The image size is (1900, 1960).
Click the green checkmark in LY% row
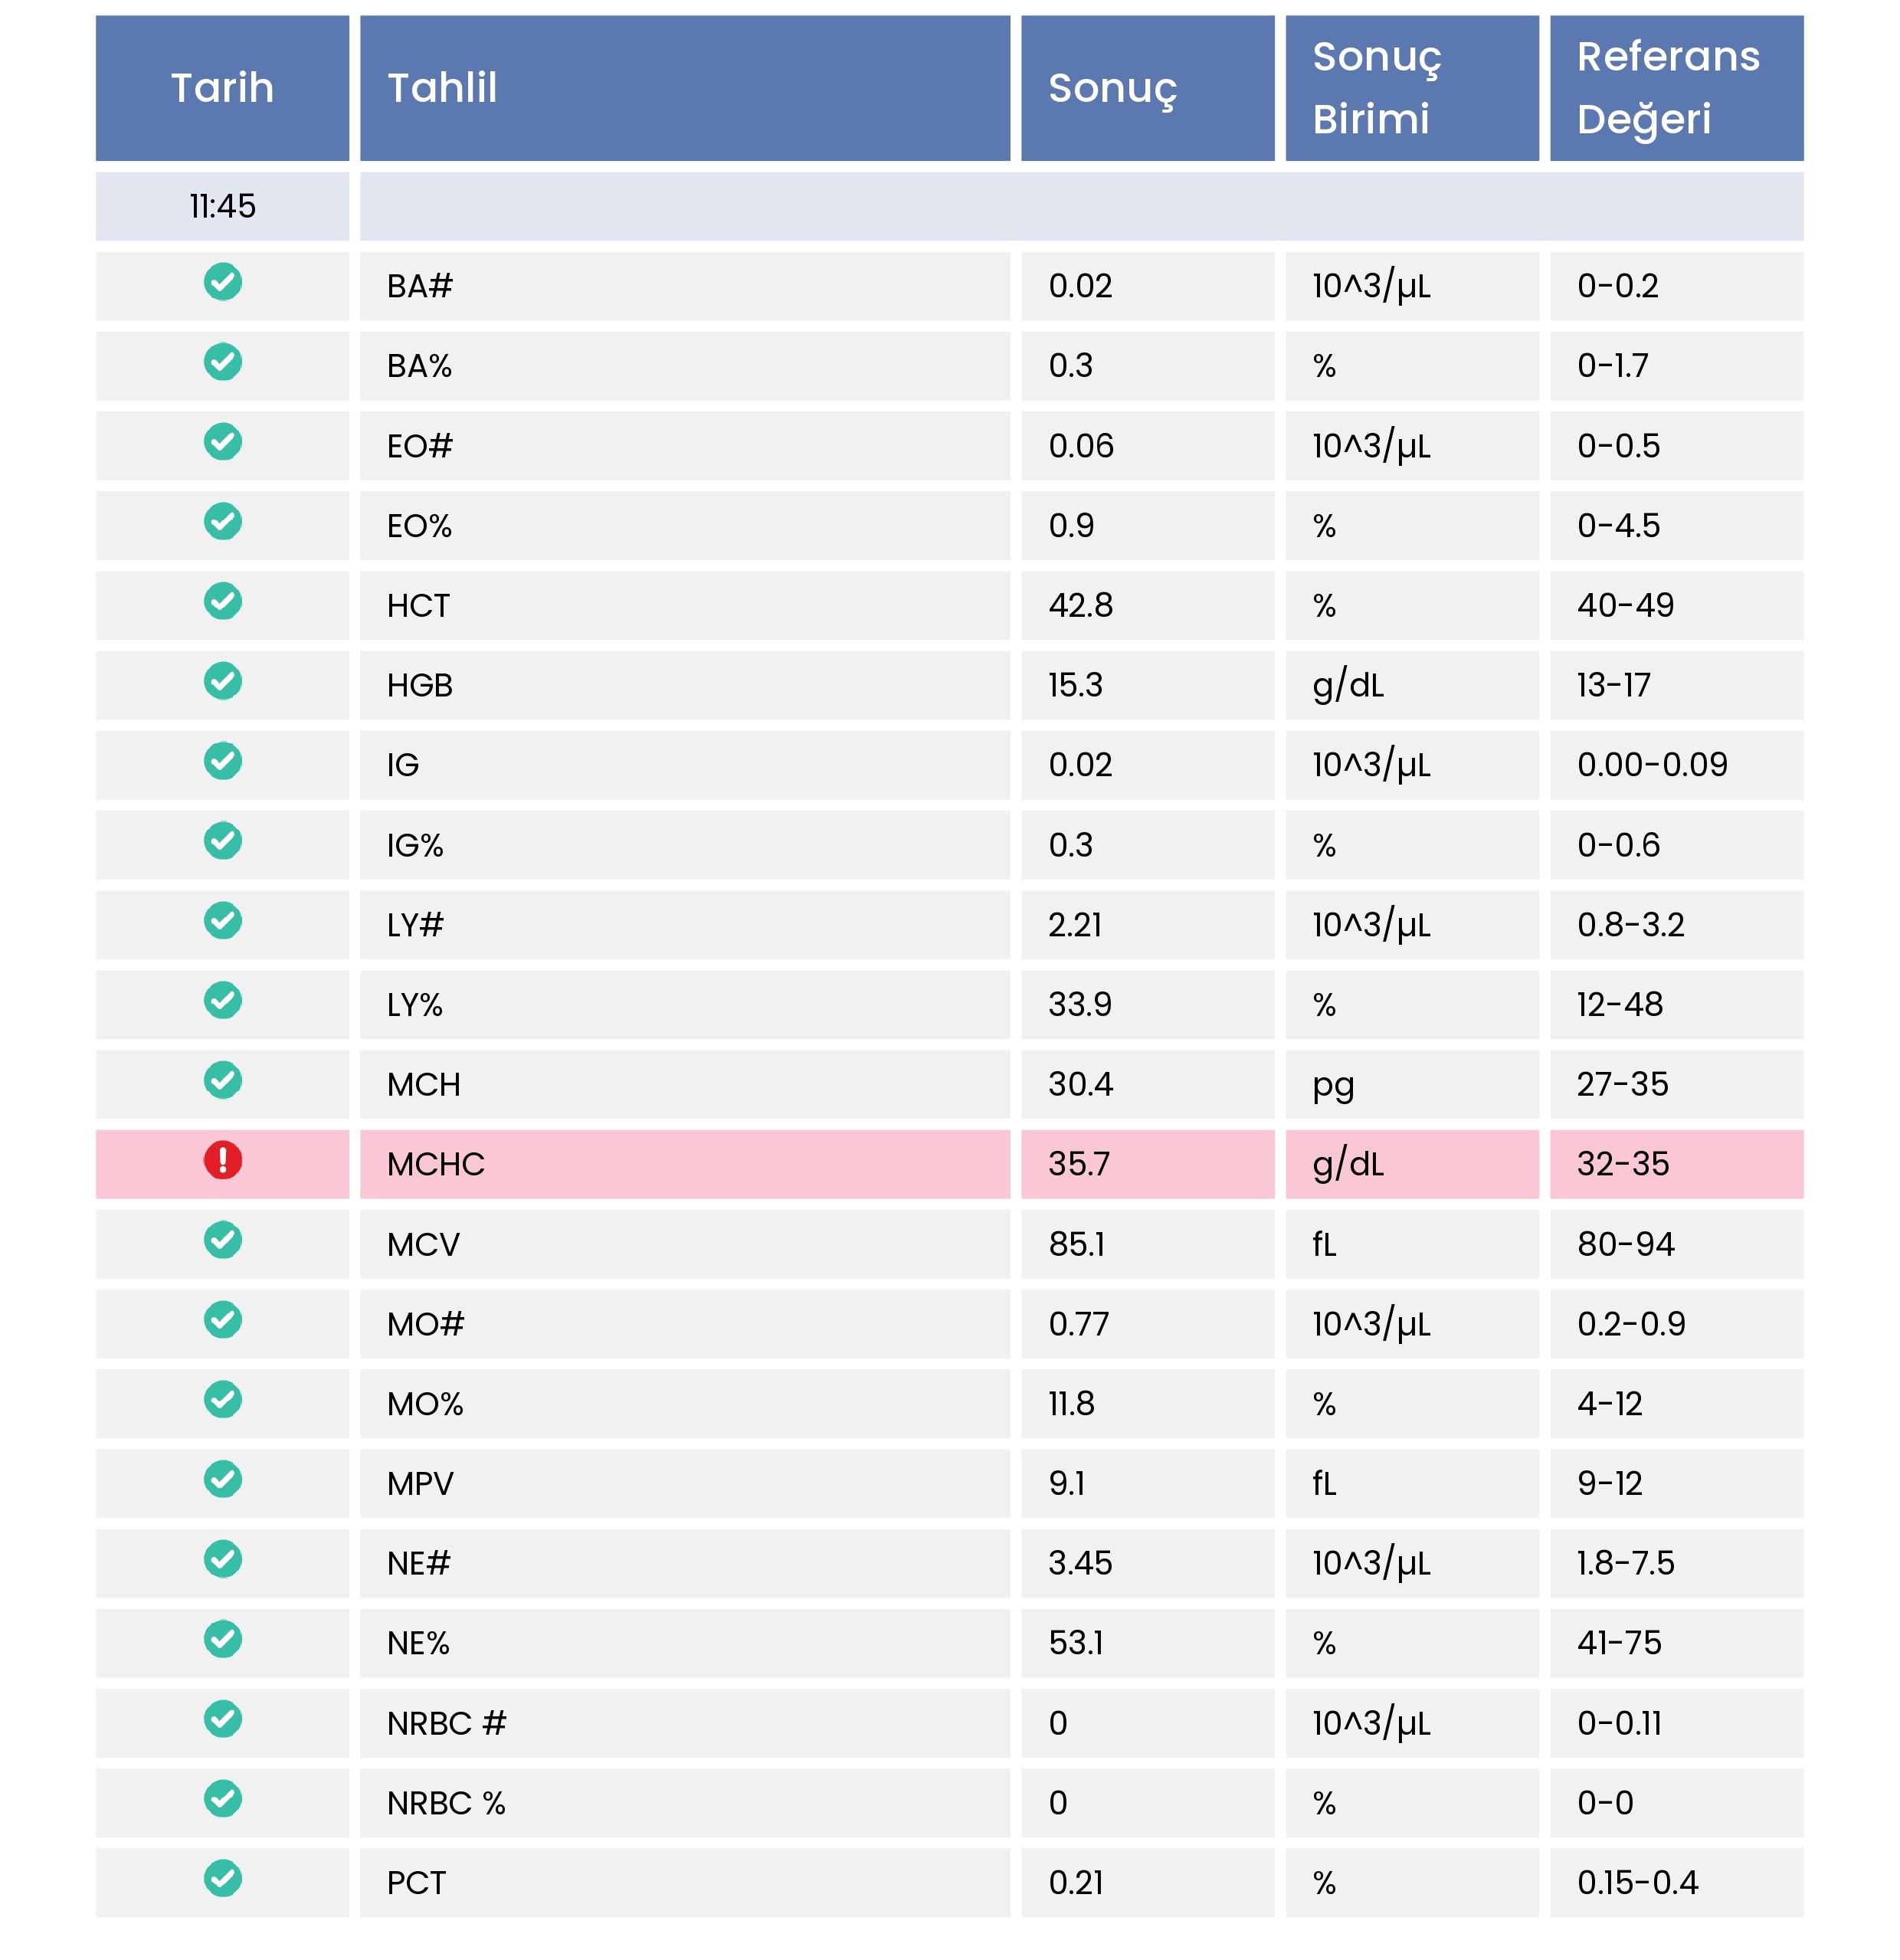pyautogui.click(x=222, y=1000)
